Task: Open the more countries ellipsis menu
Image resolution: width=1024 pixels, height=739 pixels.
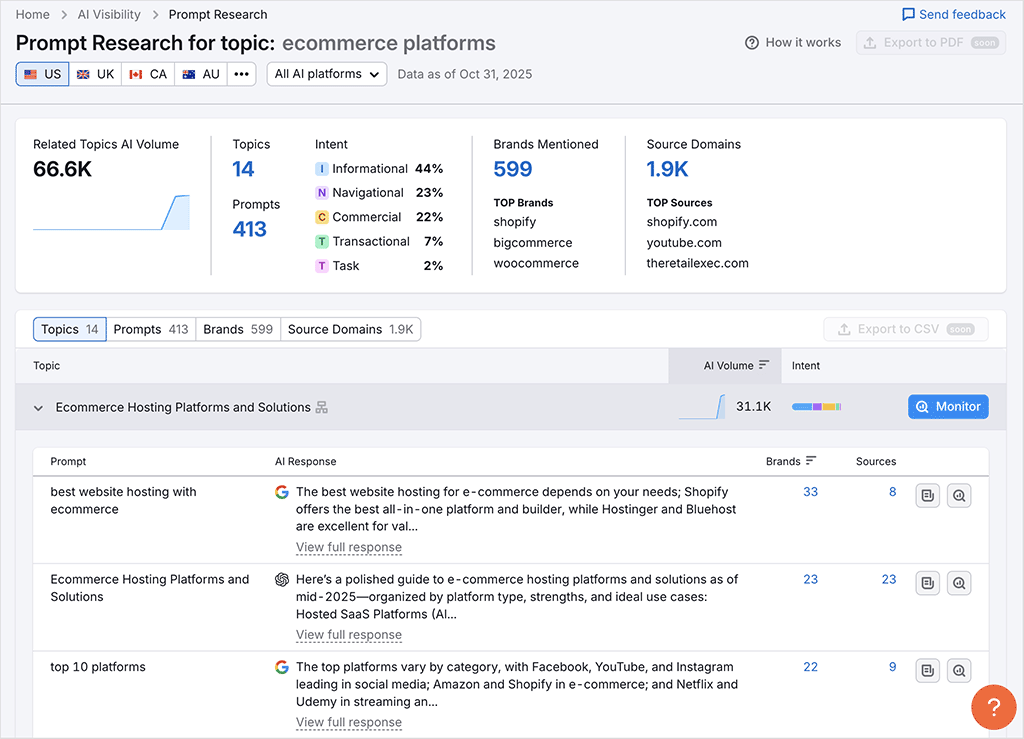Action: (241, 73)
